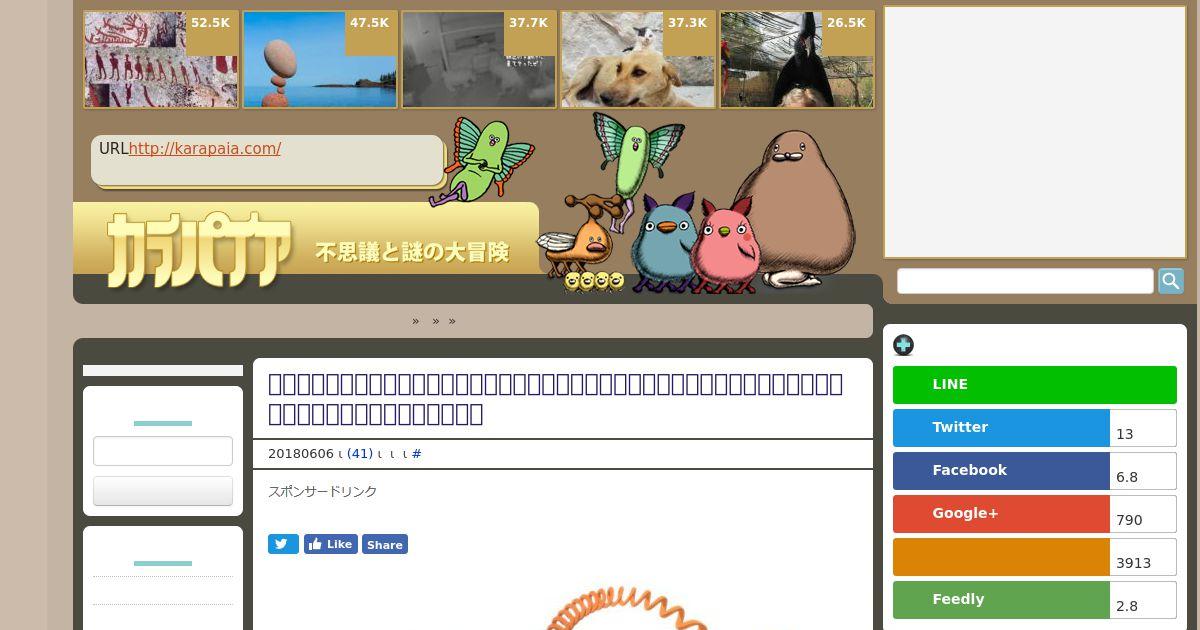Open the (41) comments link
This screenshot has width=1200, height=630.
(360, 454)
